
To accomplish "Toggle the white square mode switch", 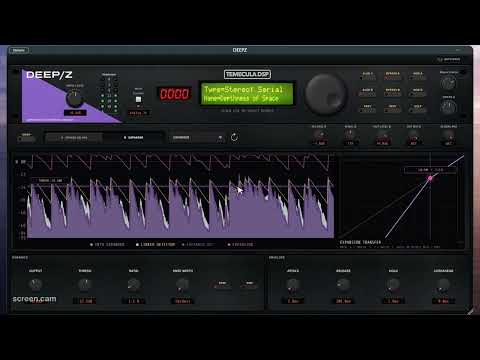I will pyautogui.click(x=138, y=99).
